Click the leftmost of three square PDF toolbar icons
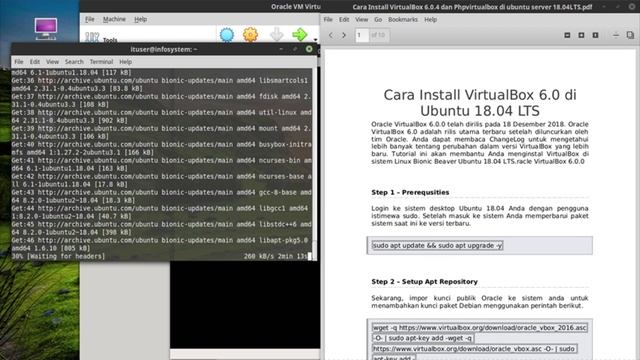The width and height of the screenshot is (640, 360). pos(567,35)
